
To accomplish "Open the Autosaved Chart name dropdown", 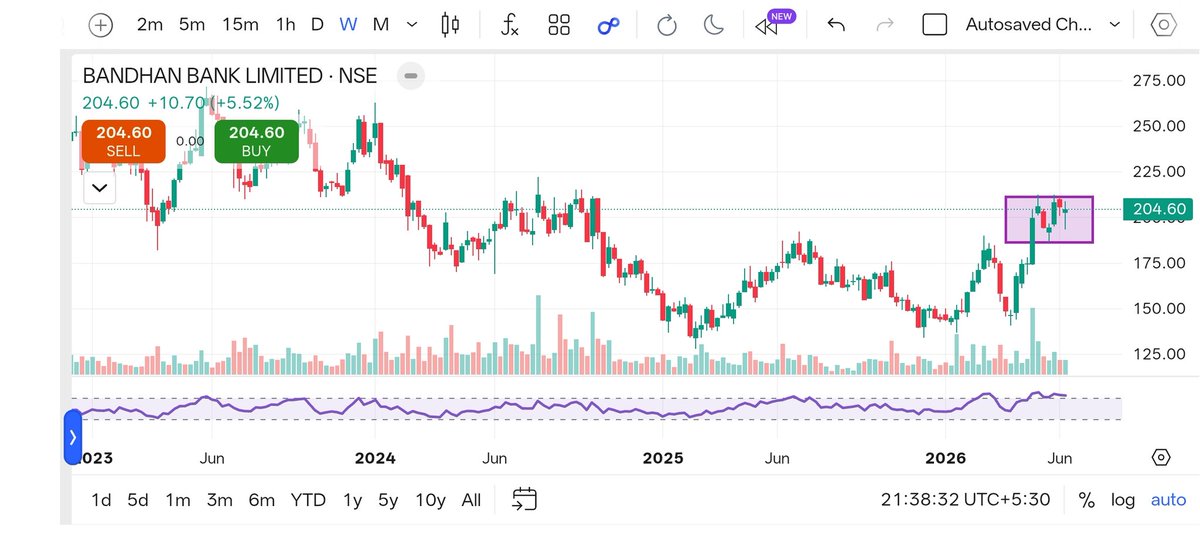I will pos(1042,25).
